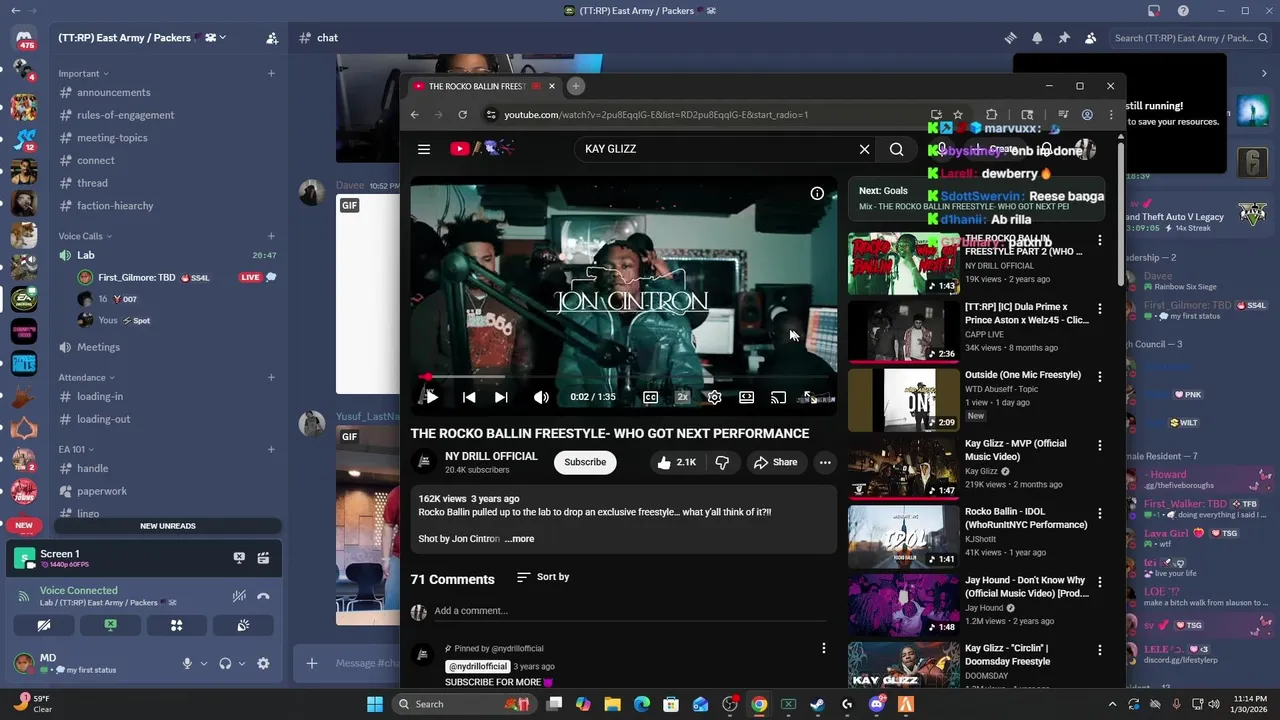Viewport: 1280px width, 720px height.
Task: Open YouTube hamburger guide menu
Action: (x=424, y=149)
